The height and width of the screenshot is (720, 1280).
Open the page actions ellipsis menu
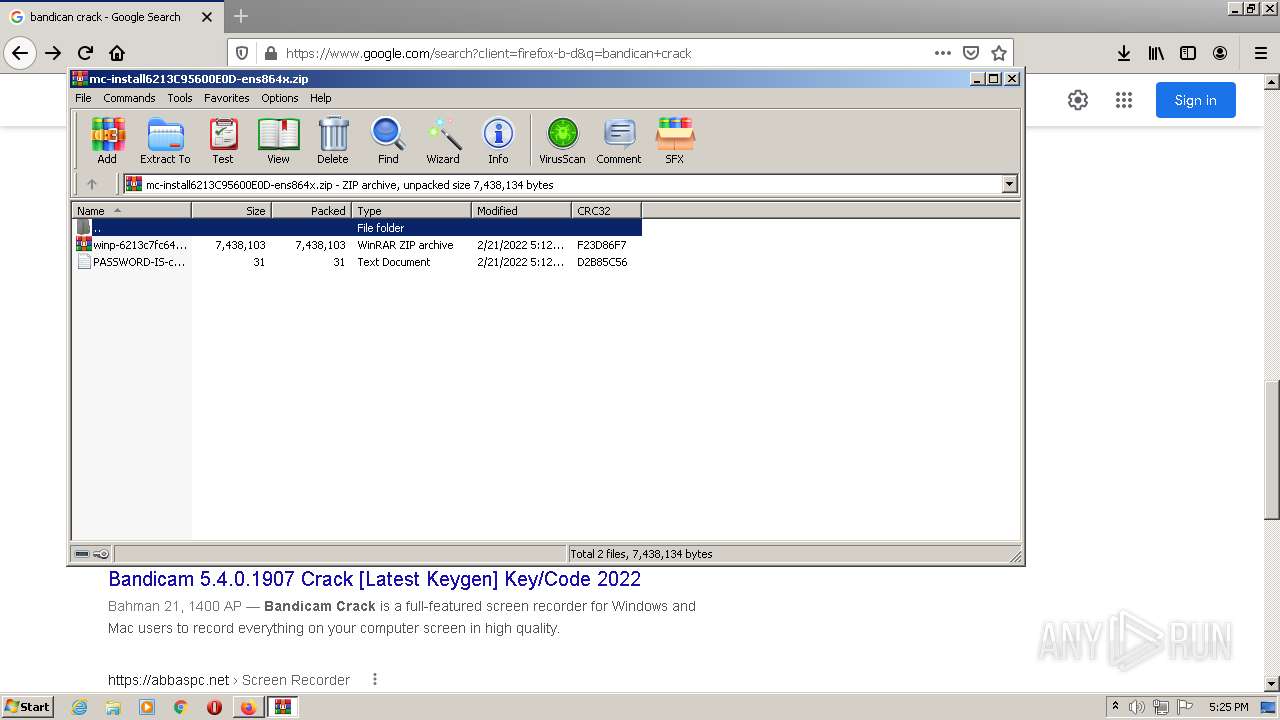tap(942, 53)
